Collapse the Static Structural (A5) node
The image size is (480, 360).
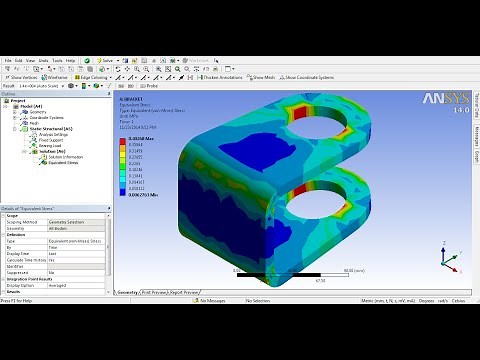[15, 129]
